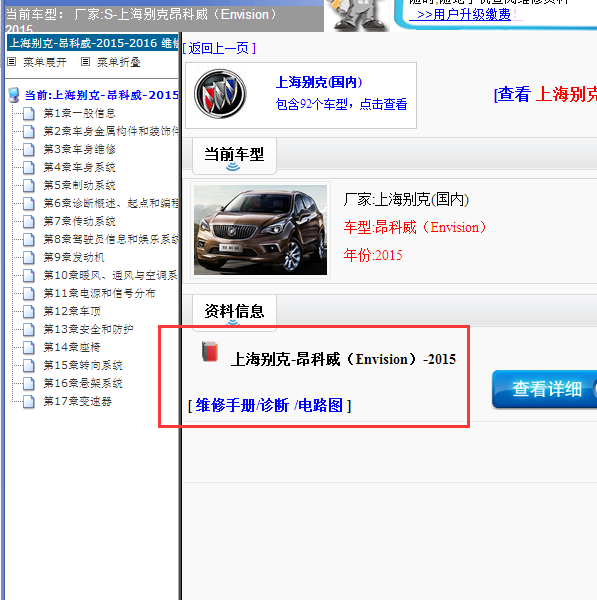This screenshot has height=600, width=597.
Task: Select root node 当前:上海别克-昂科威-2015
Action: [102, 95]
